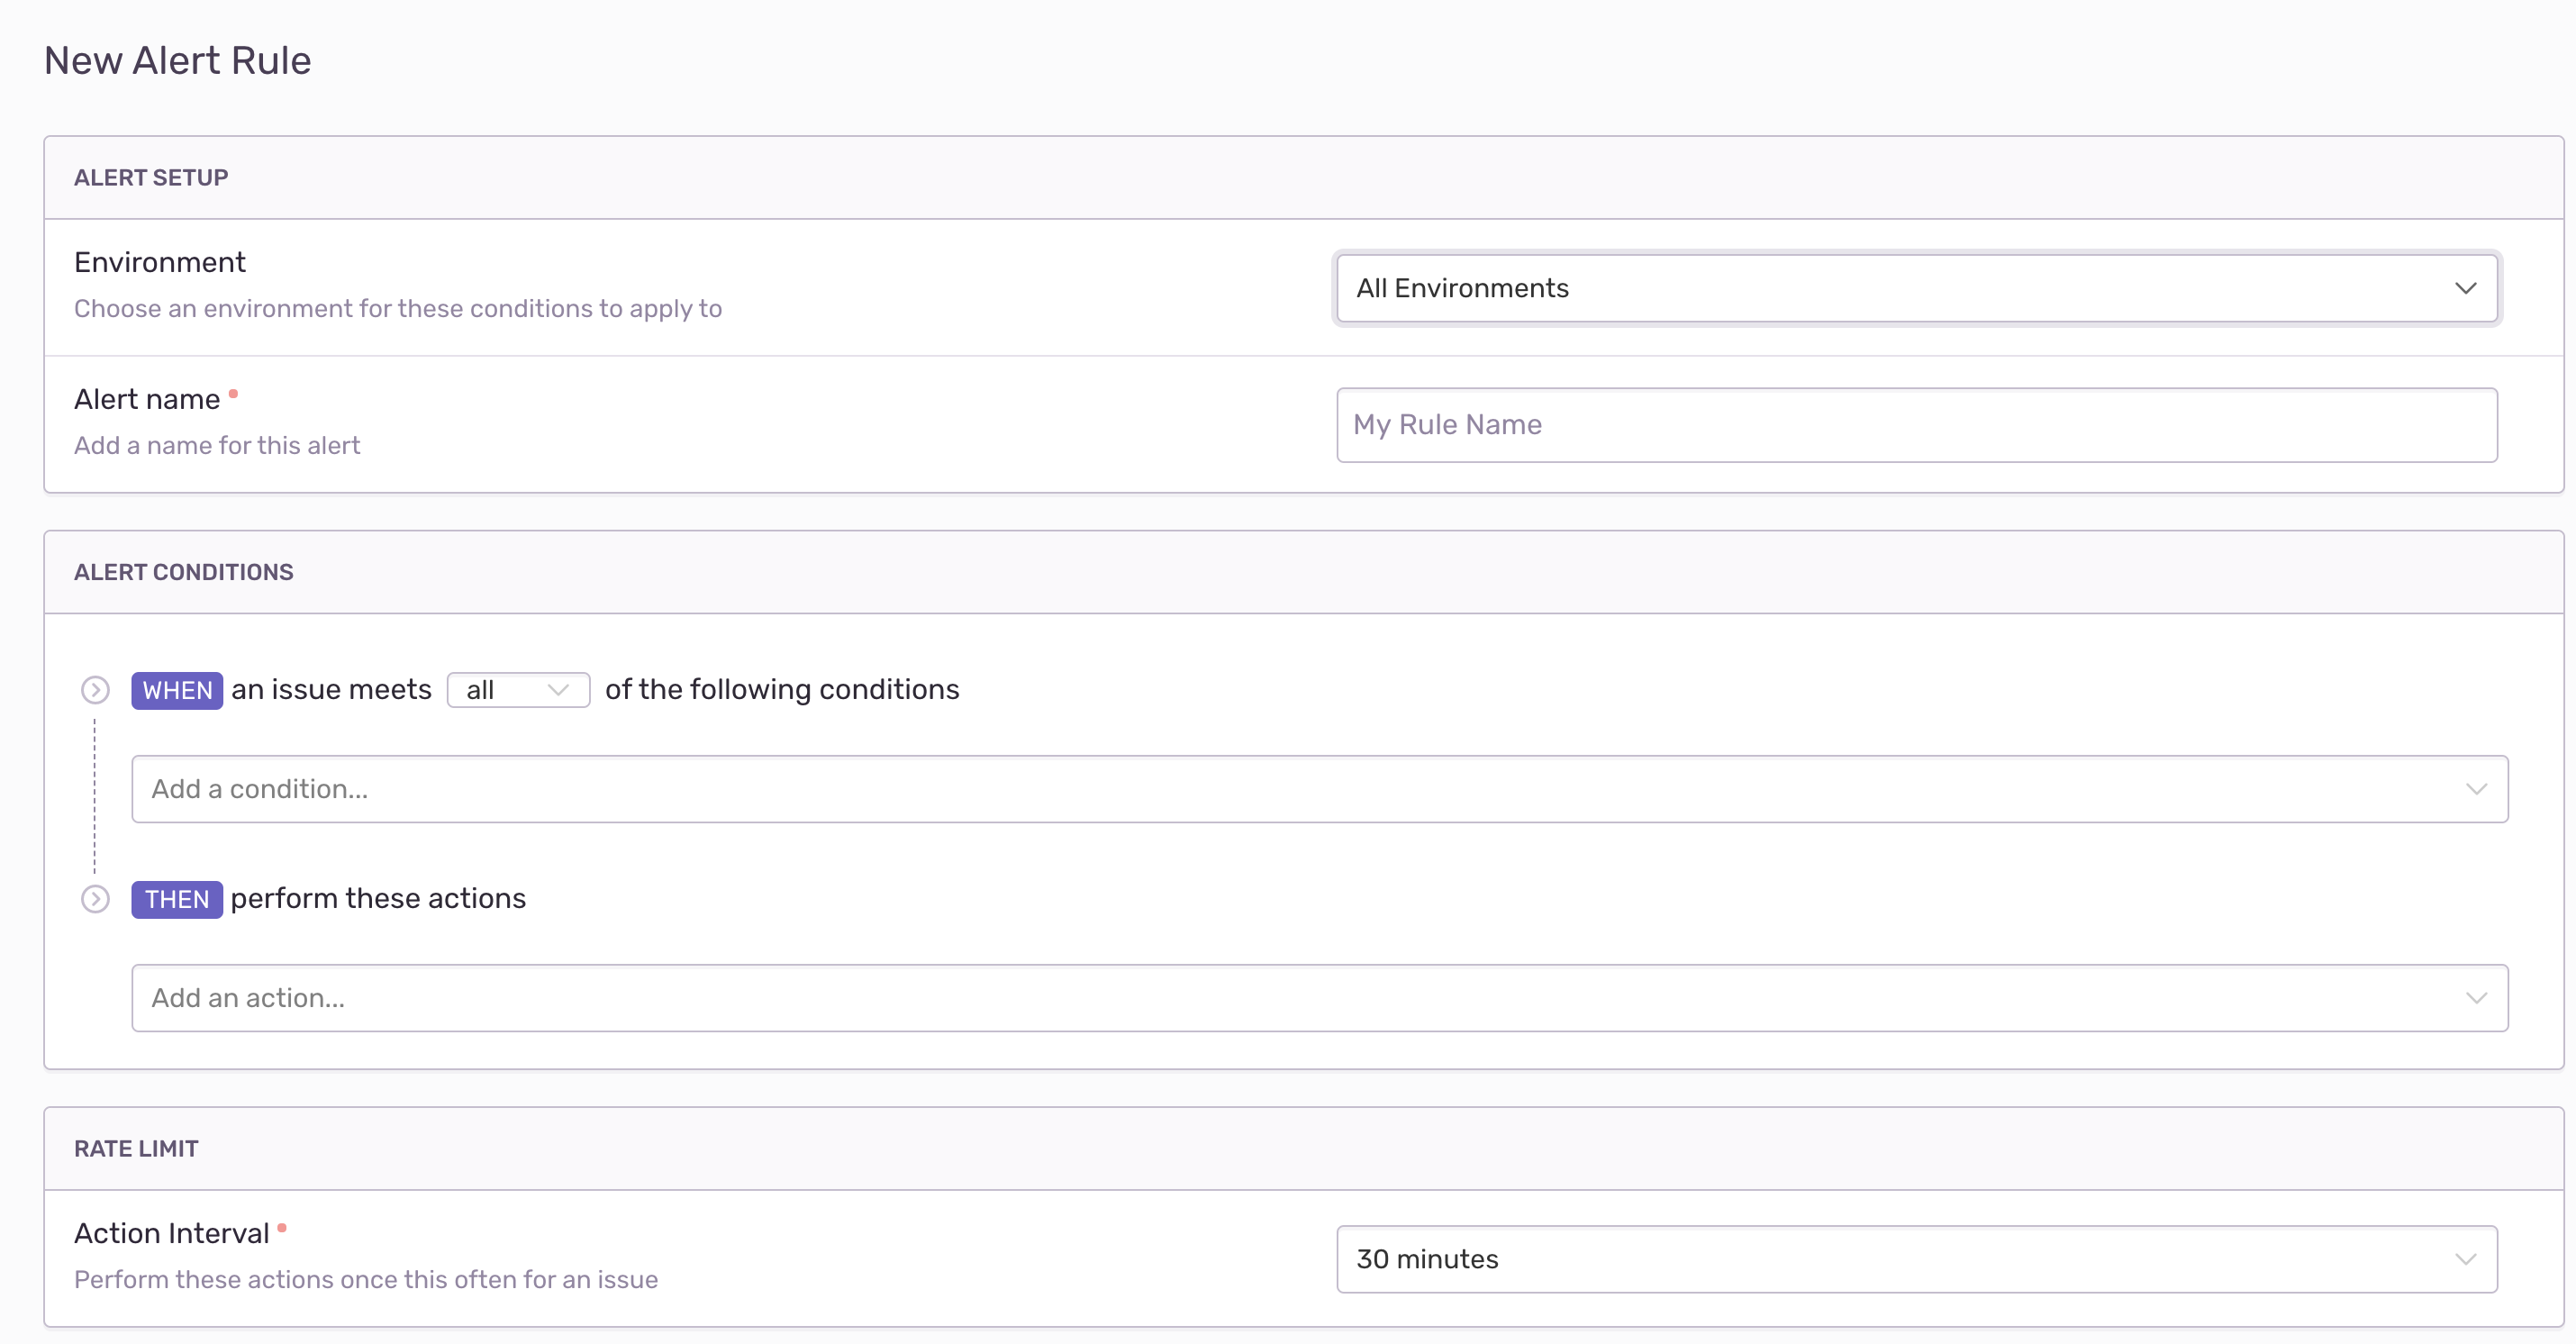The width and height of the screenshot is (2576, 1344).
Task: Click the purple THEN badge
Action: [x=177, y=899]
